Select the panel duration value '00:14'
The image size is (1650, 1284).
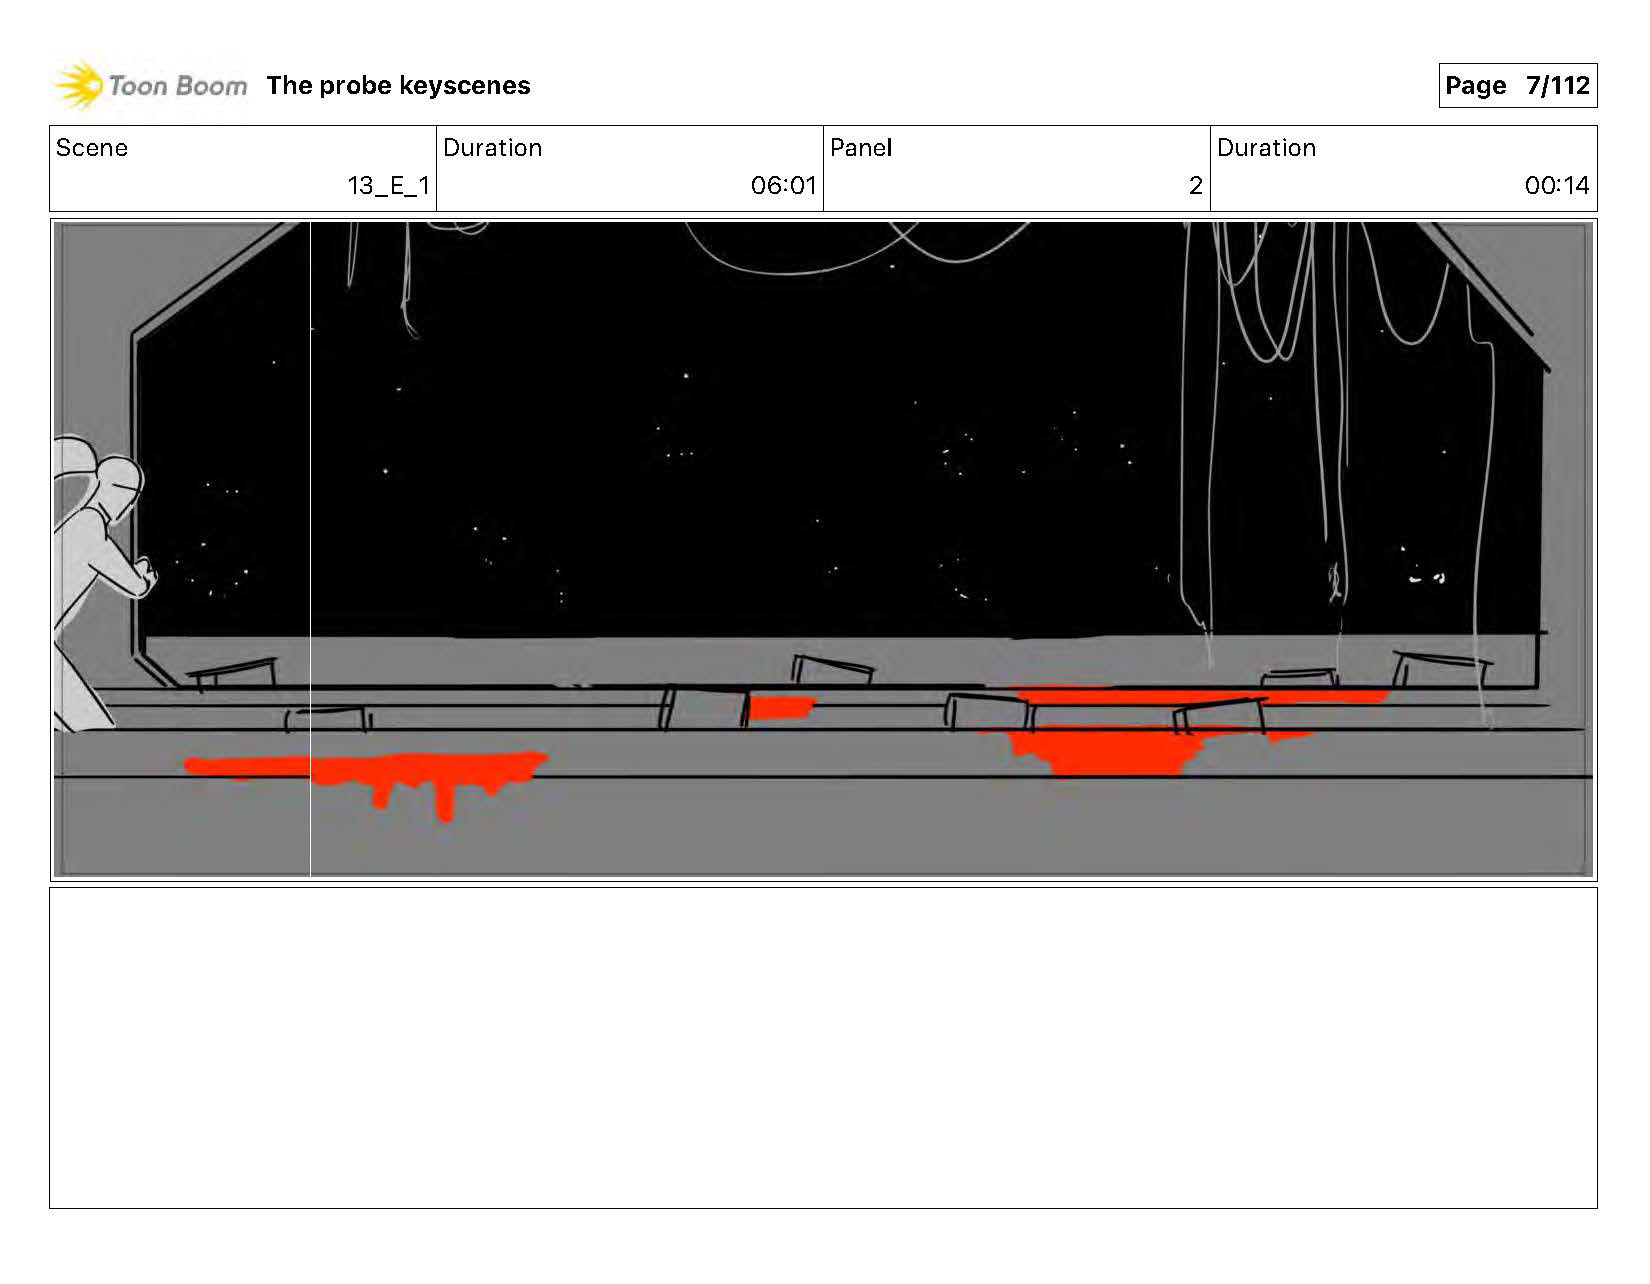[x=1556, y=186]
